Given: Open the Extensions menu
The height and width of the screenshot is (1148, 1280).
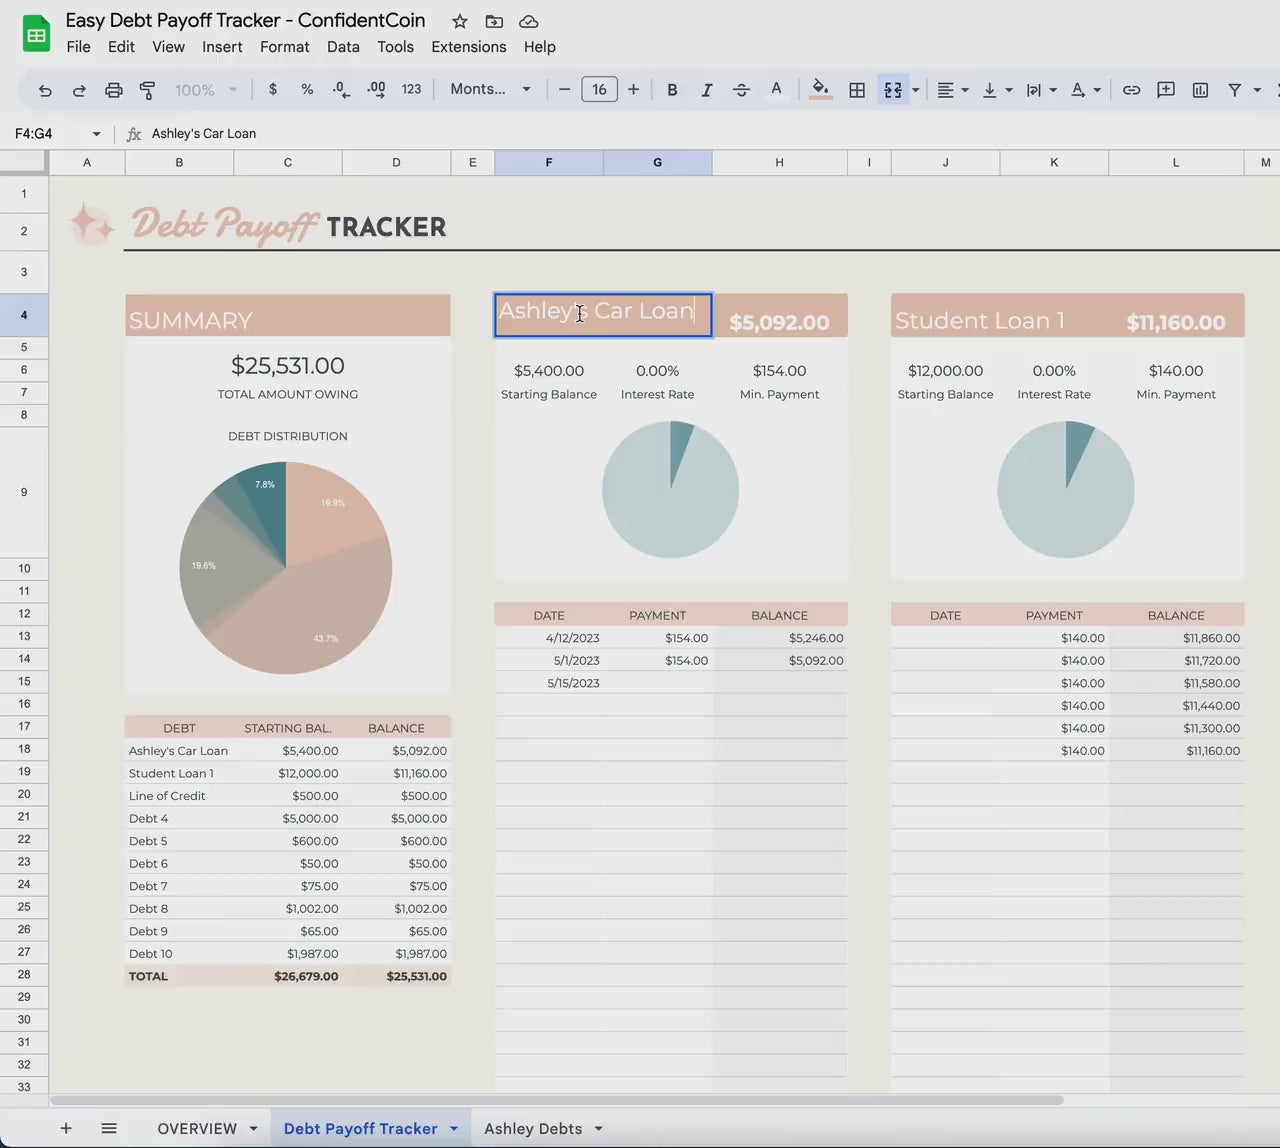Looking at the screenshot, I should pyautogui.click(x=468, y=47).
